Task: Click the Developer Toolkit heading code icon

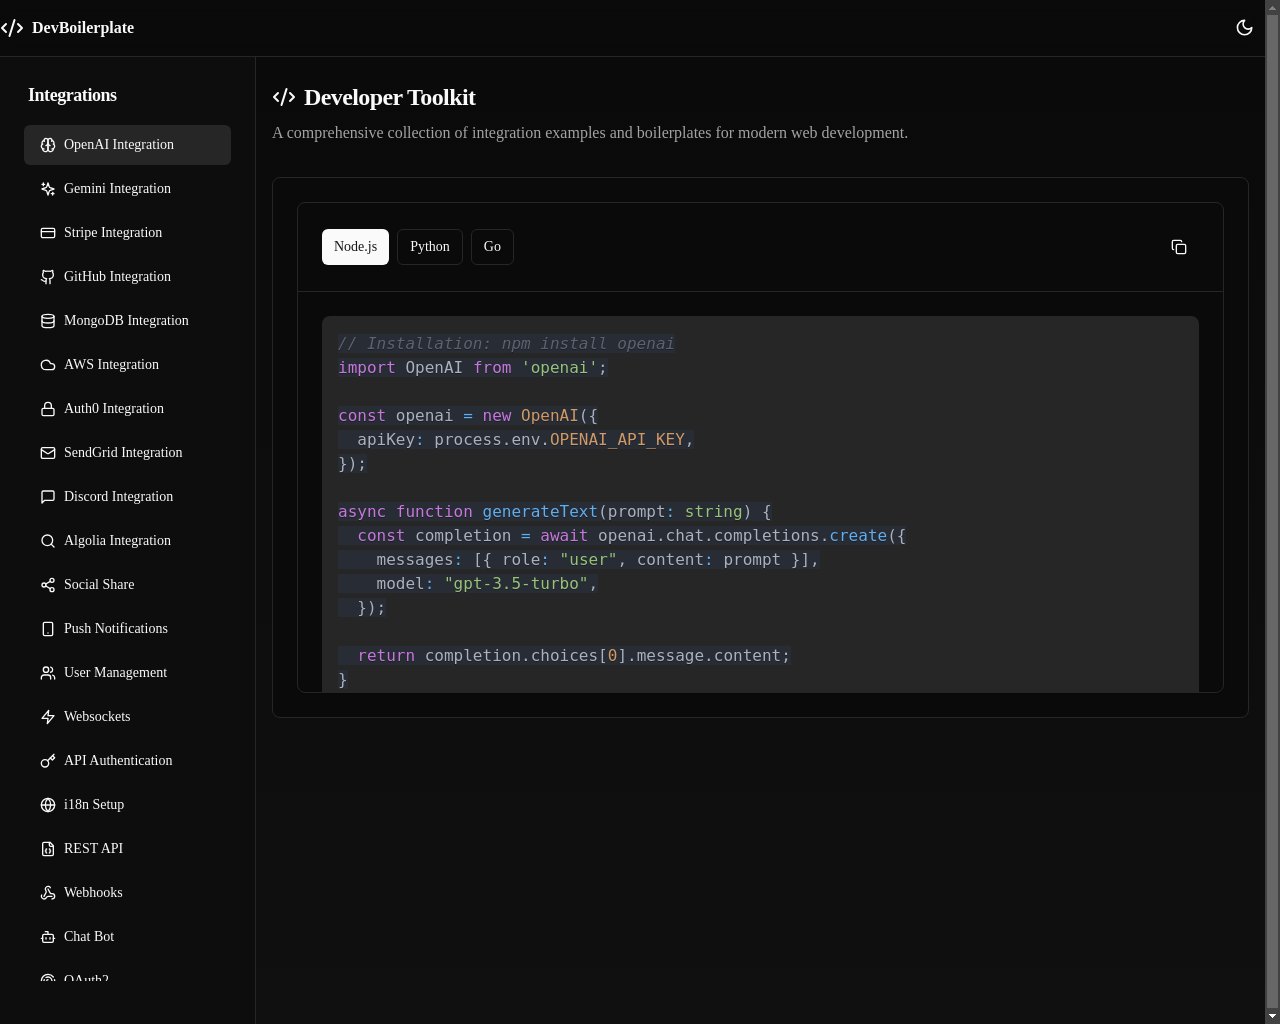Action: point(284,97)
